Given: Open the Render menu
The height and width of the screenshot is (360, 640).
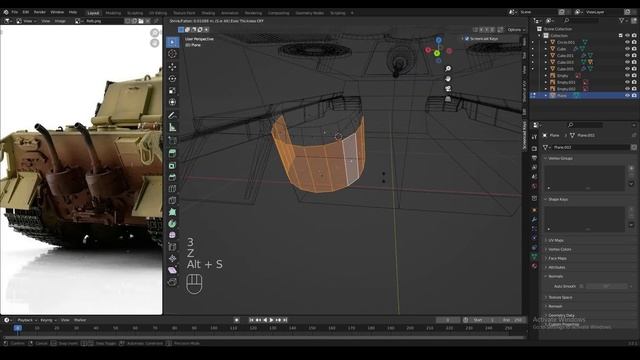Looking at the screenshot, I should pos(40,12).
